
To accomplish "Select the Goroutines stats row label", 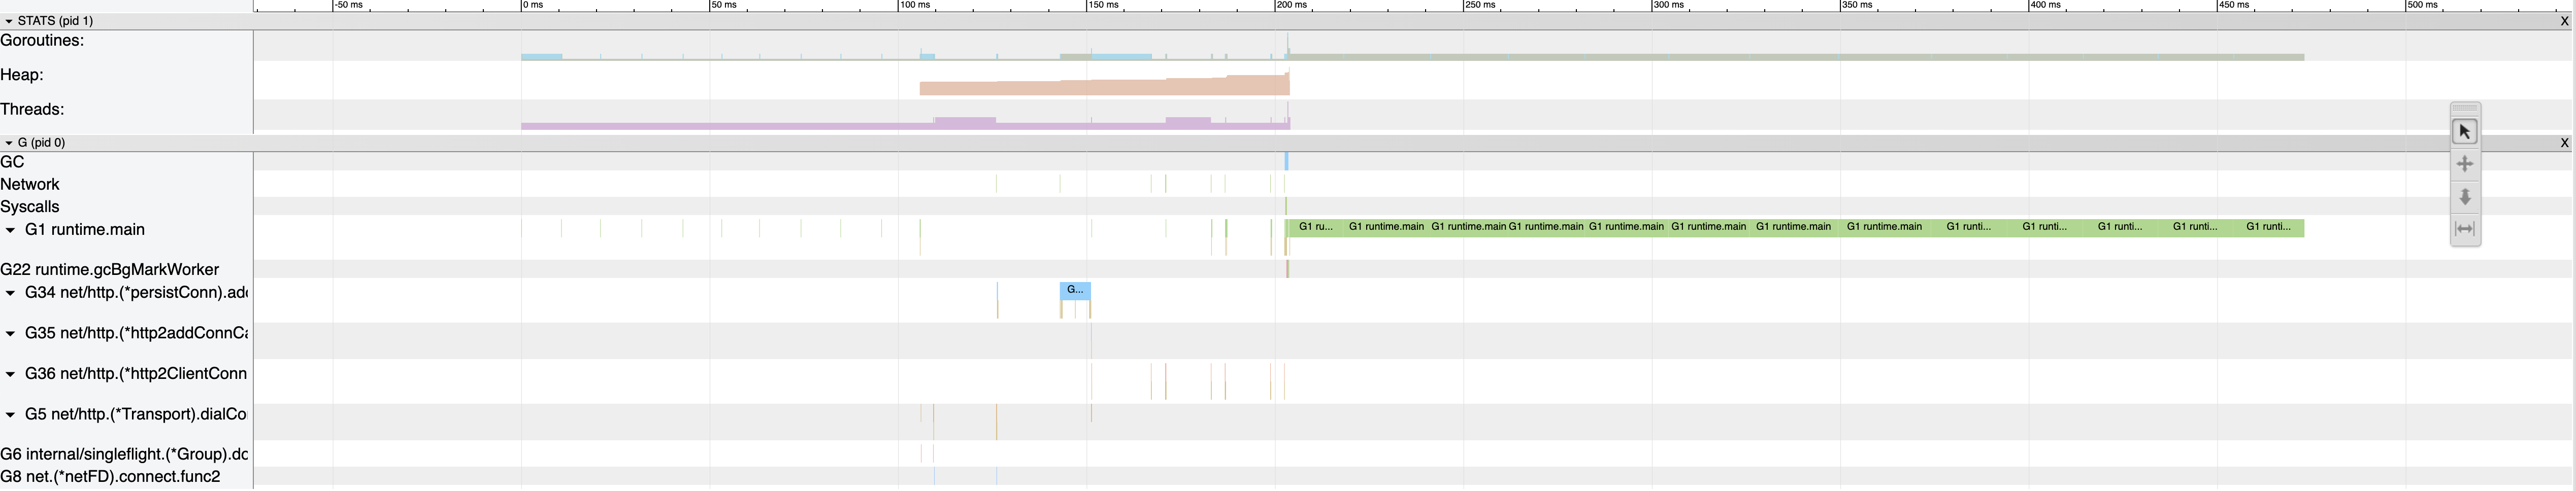I will [42, 41].
